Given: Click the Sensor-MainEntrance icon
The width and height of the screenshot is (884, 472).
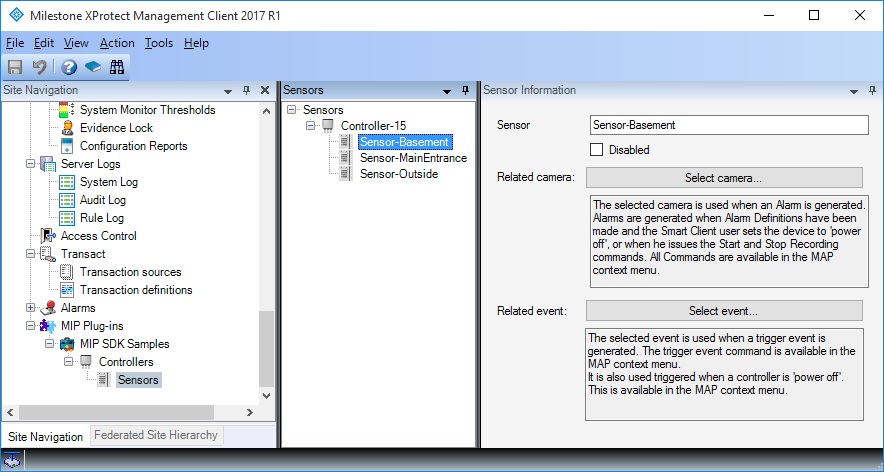Looking at the screenshot, I should tap(345, 158).
